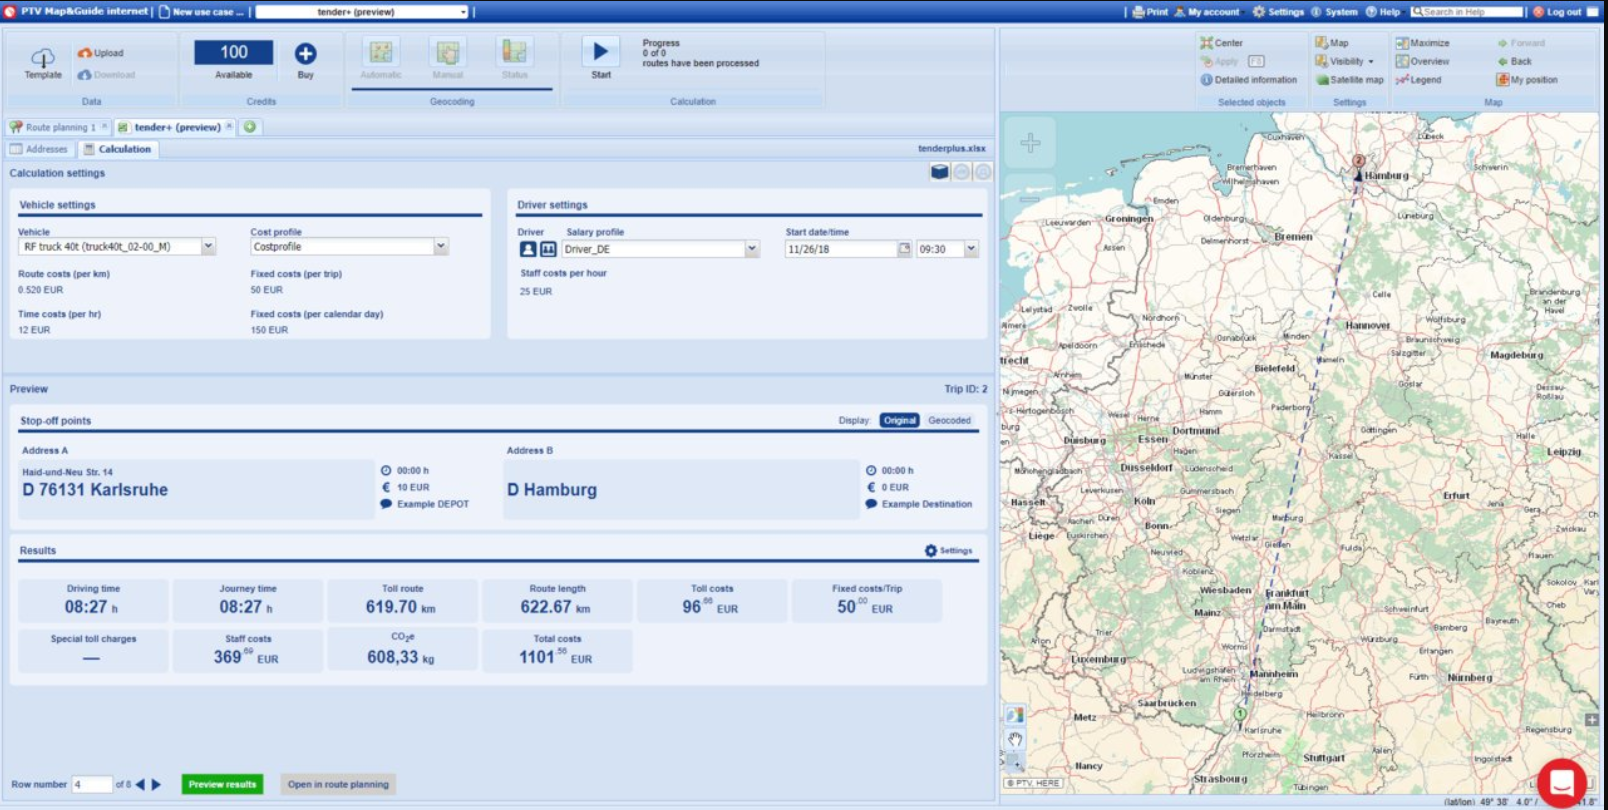
Task: Select the hand pan tool on map
Action: (x=1015, y=740)
